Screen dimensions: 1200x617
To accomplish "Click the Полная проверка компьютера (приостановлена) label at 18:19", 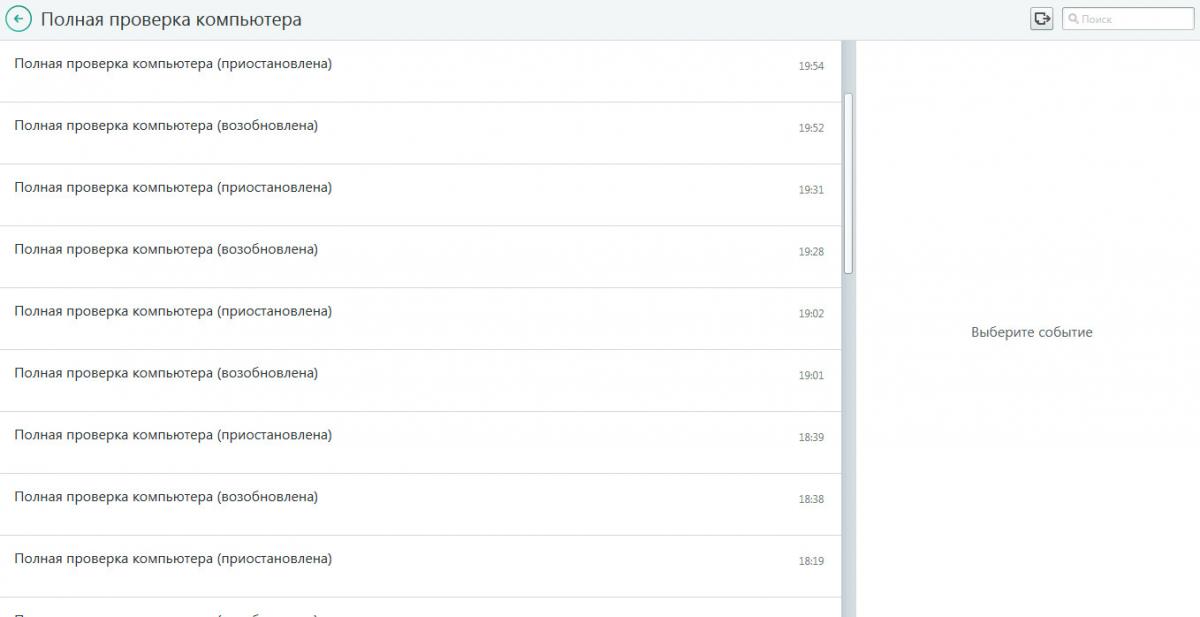I will [173, 559].
